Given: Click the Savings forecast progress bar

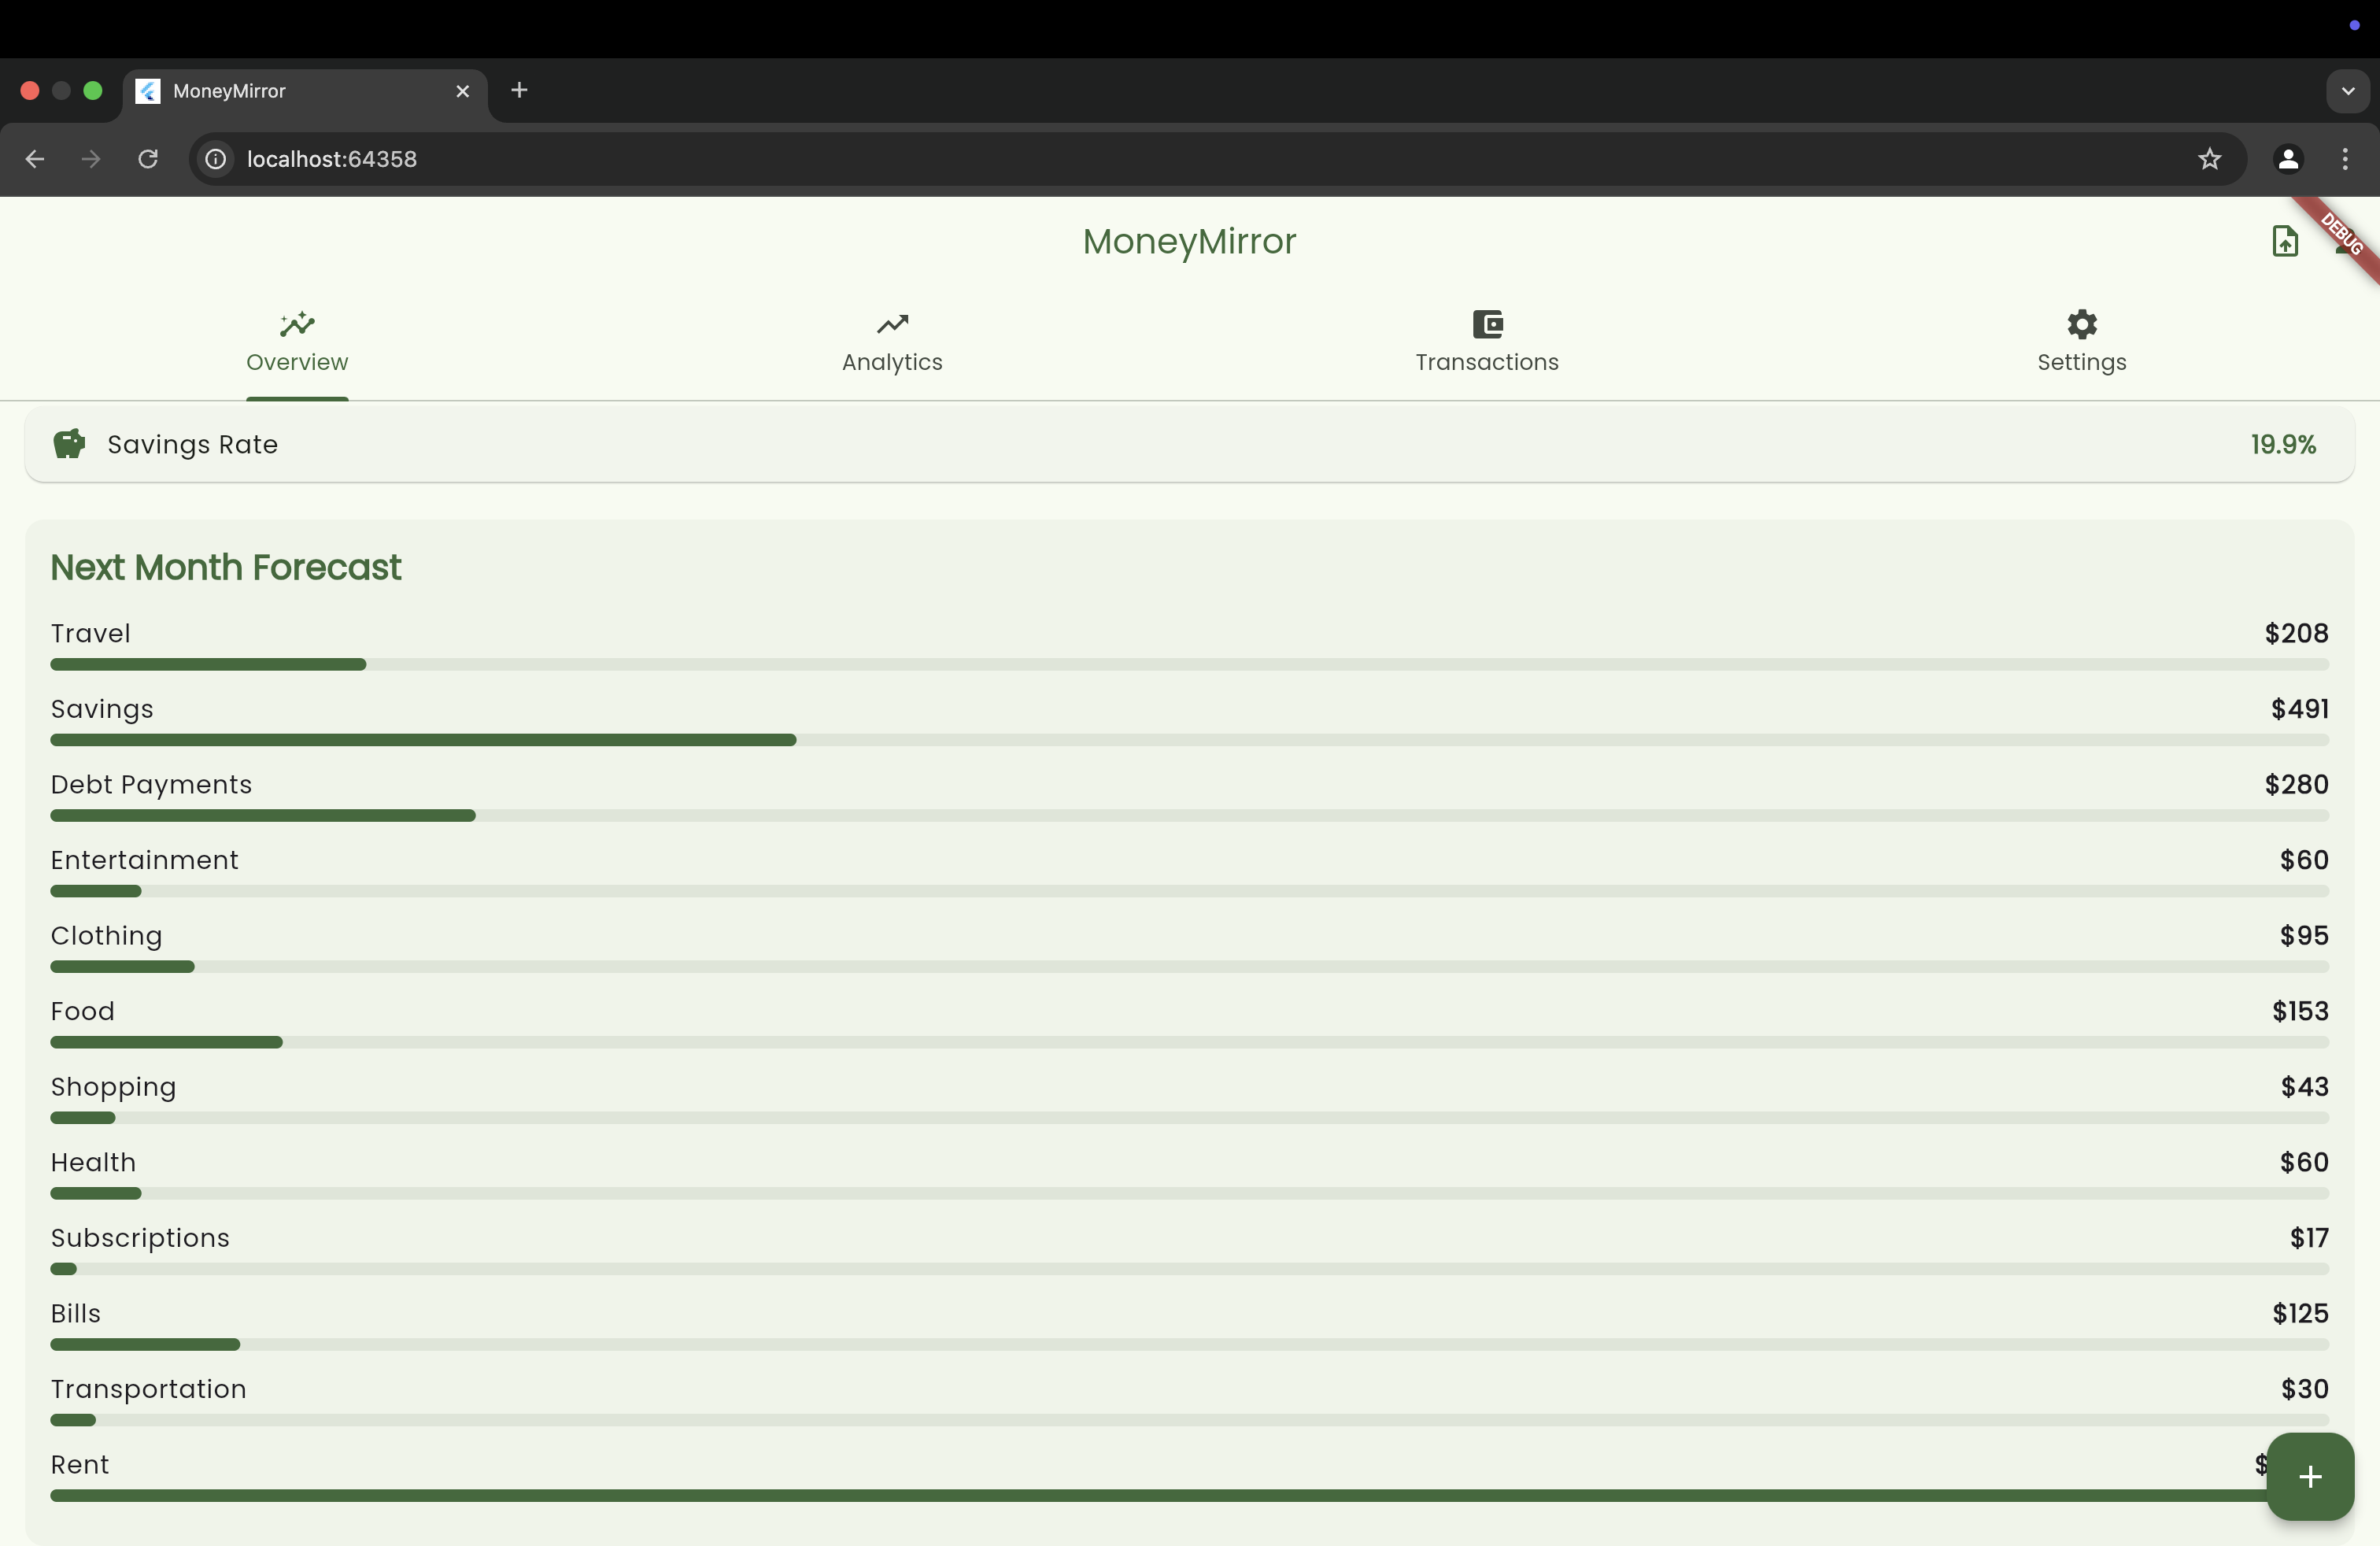Looking at the screenshot, I should point(1189,740).
